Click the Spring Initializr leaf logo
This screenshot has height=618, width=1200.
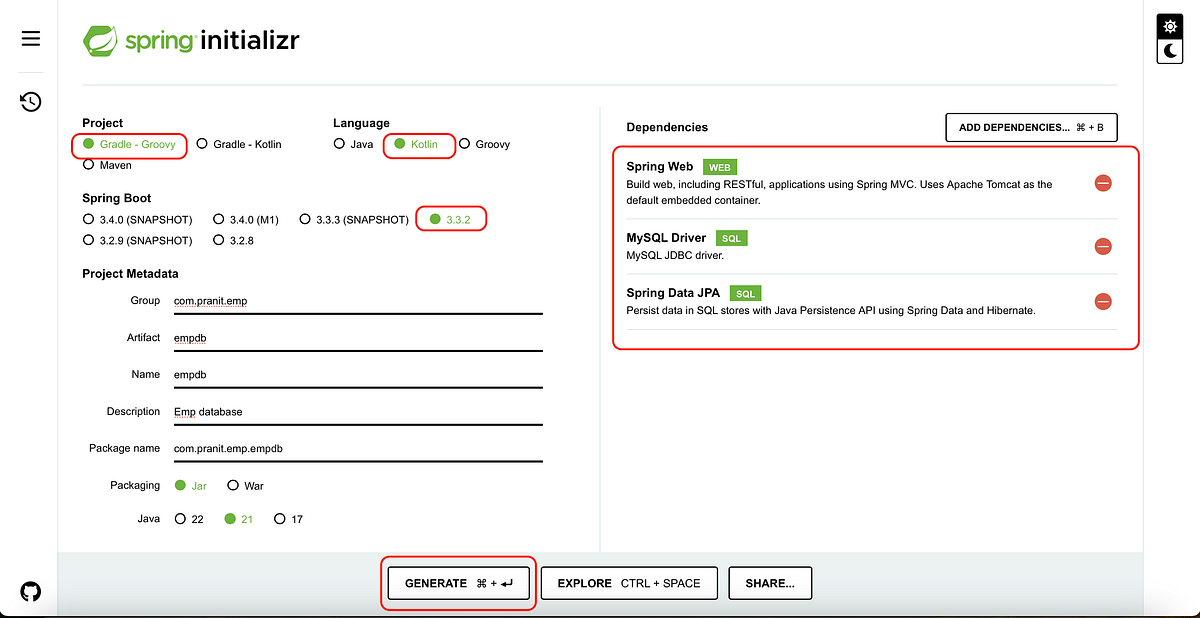(x=98, y=40)
